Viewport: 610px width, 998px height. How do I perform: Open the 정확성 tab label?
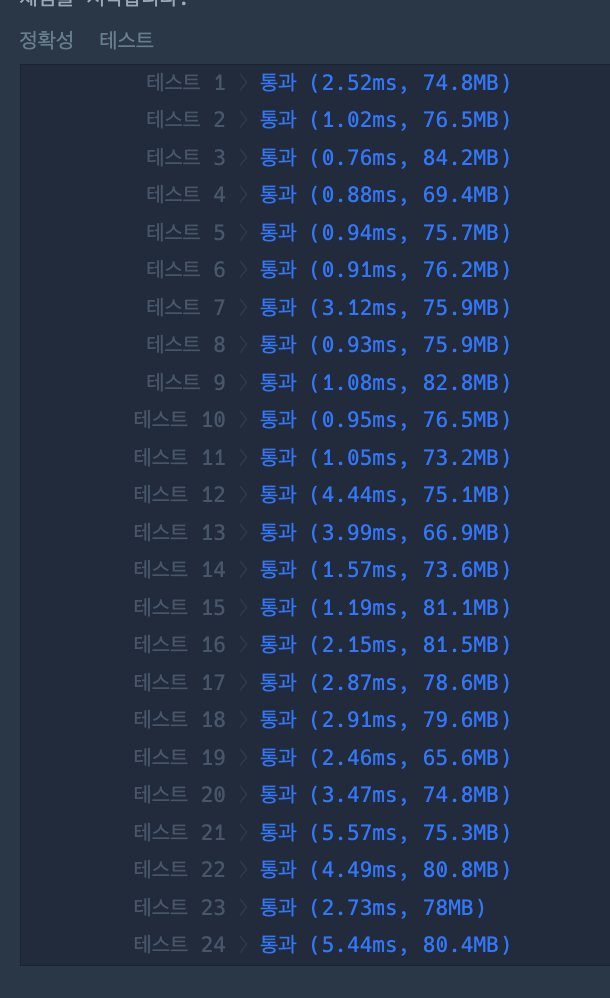click(x=46, y=40)
